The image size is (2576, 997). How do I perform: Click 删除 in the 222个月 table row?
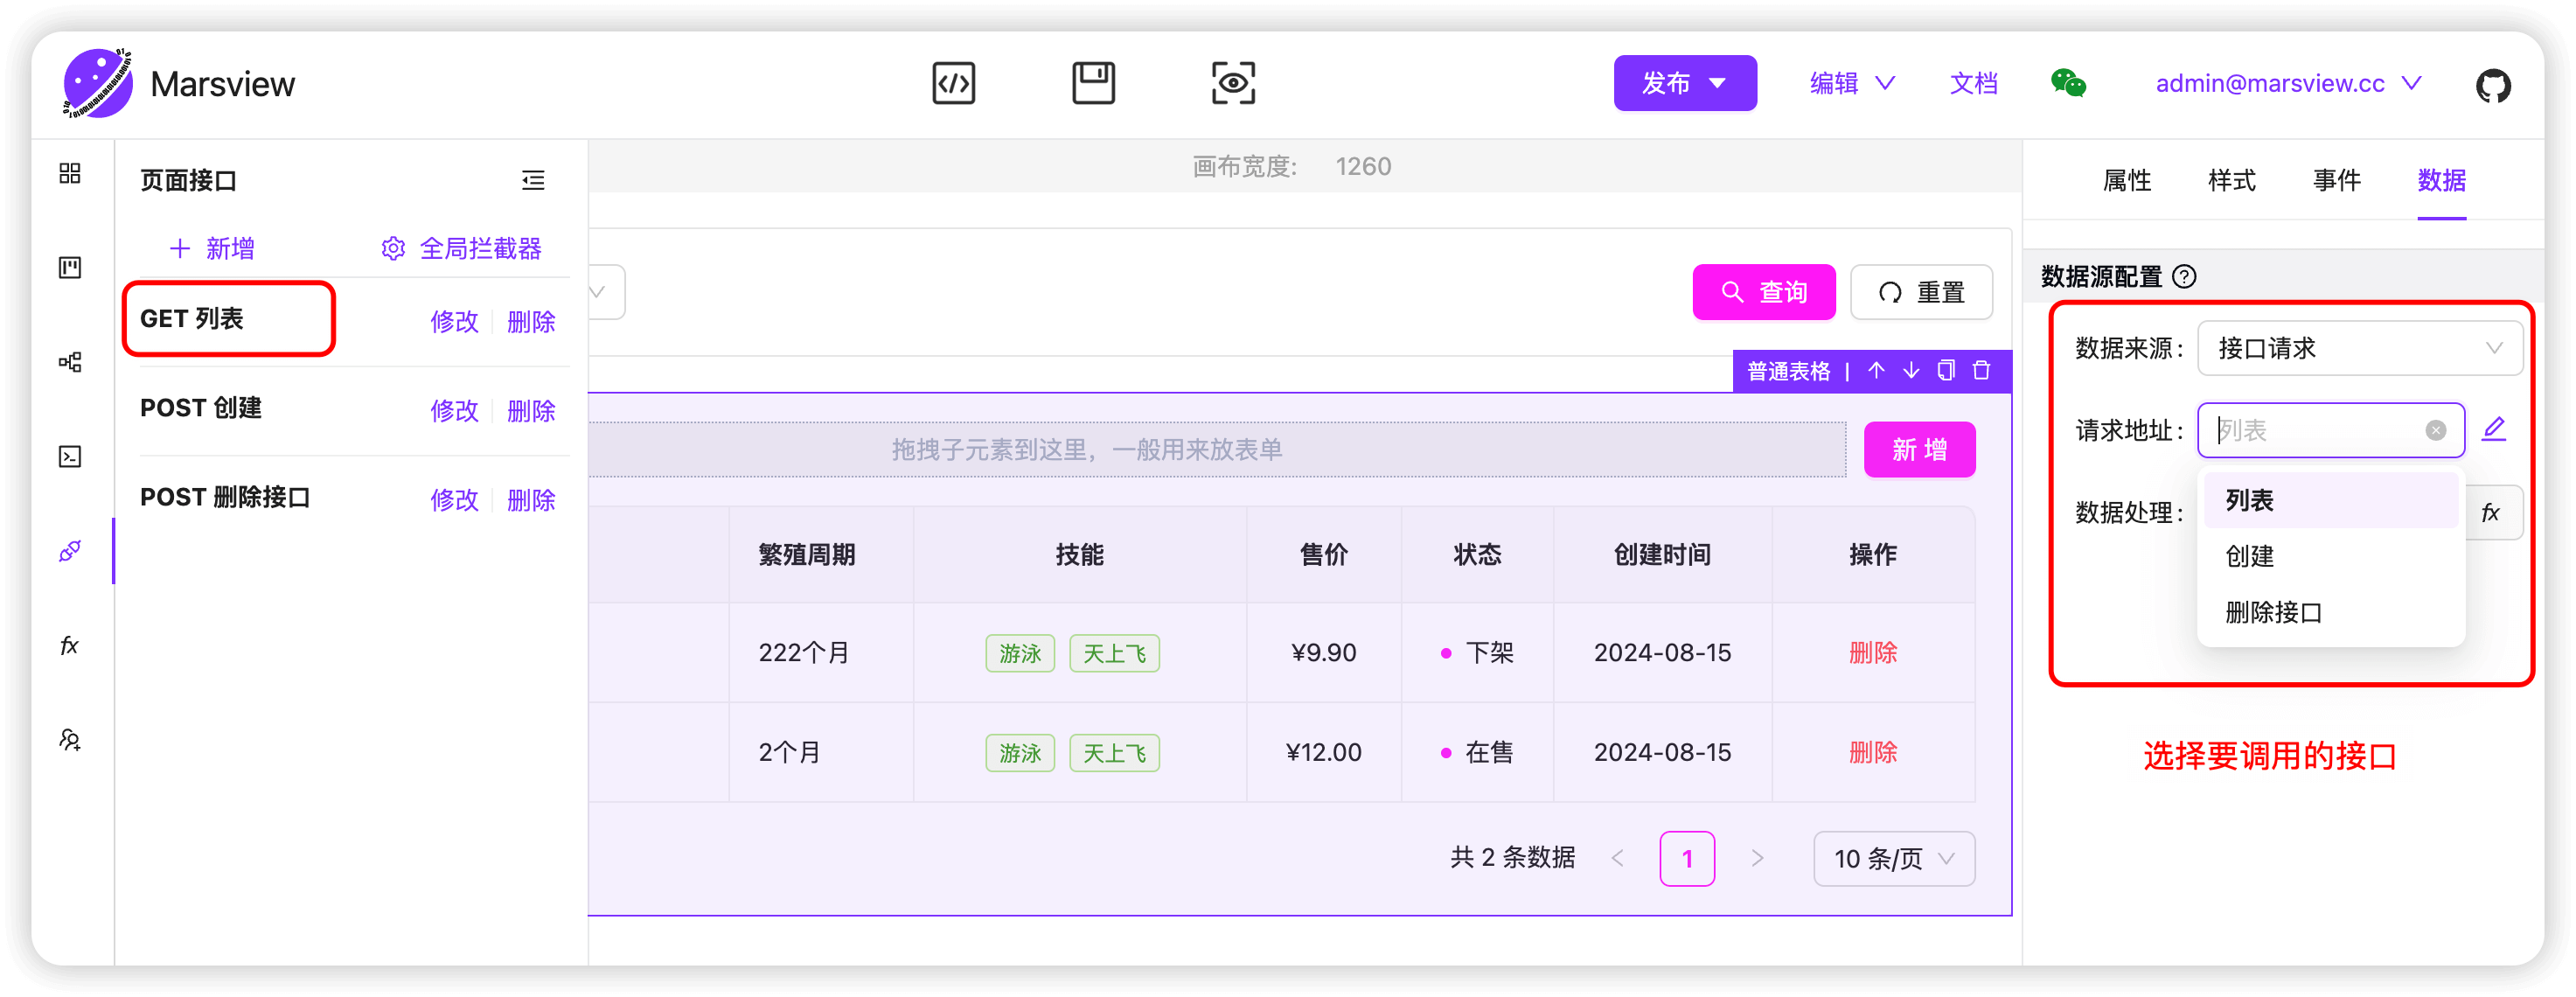1873,652
